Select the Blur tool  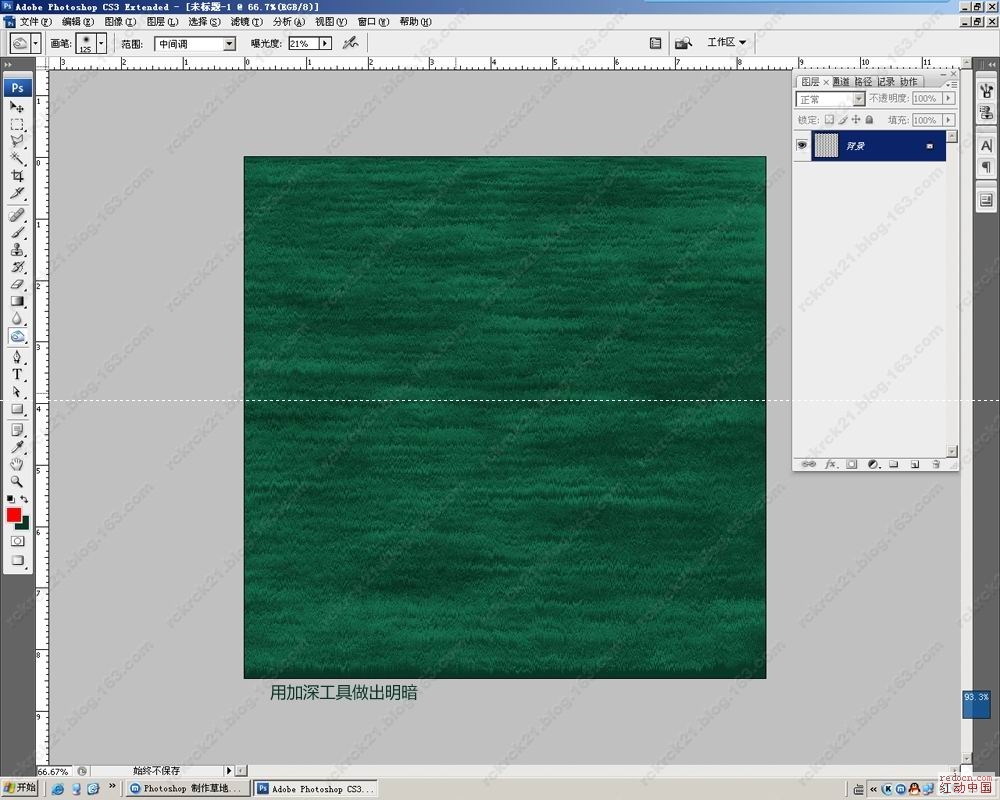coord(17,318)
